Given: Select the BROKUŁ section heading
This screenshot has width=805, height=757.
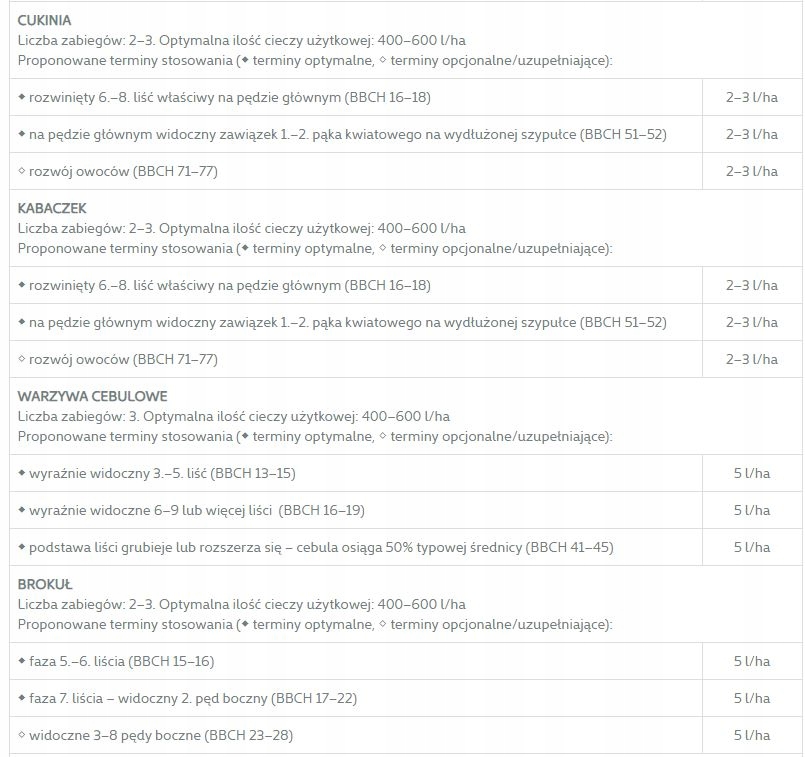Looking at the screenshot, I should 45,584.
